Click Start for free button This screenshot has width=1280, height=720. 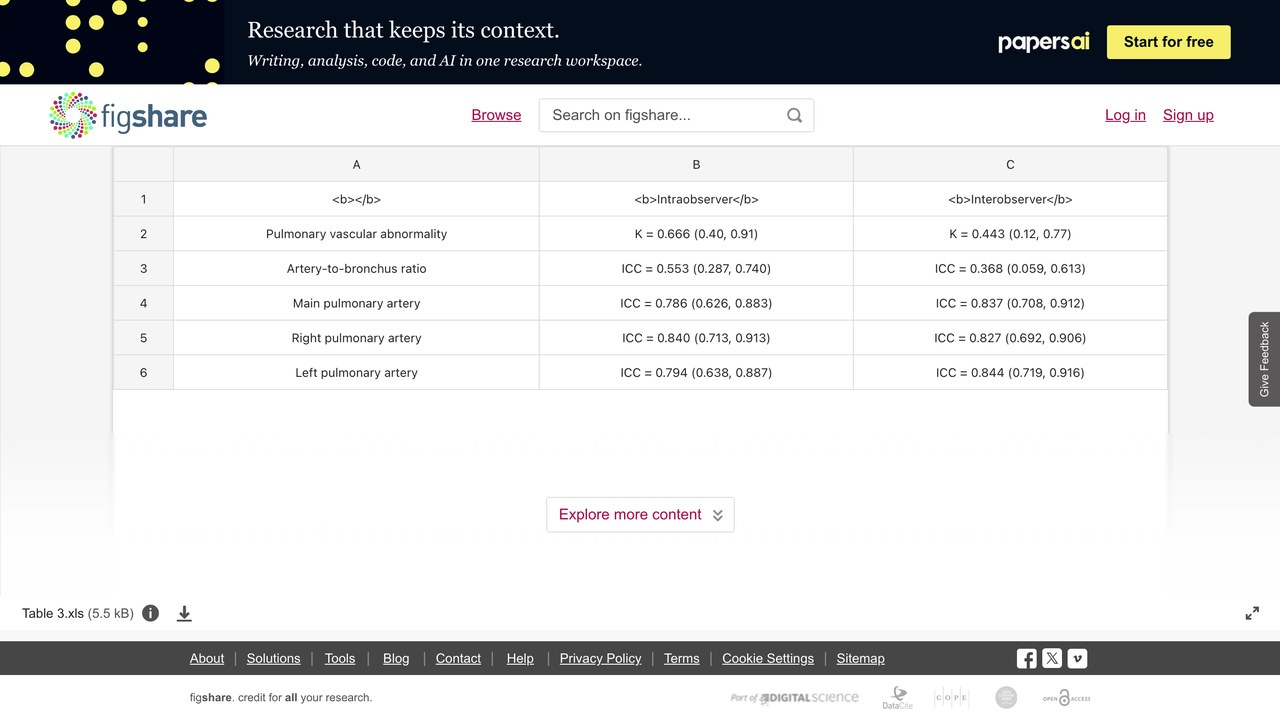1169,42
